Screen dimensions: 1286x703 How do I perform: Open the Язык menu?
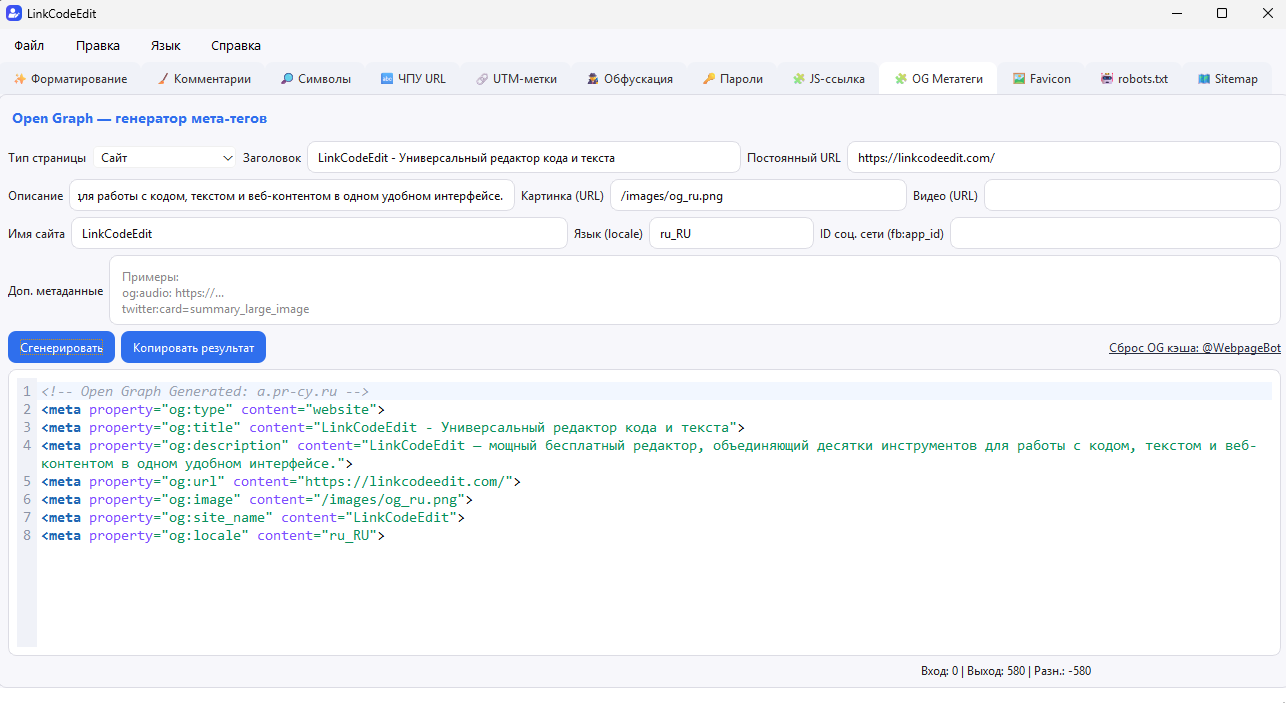click(x=166, y=46)
